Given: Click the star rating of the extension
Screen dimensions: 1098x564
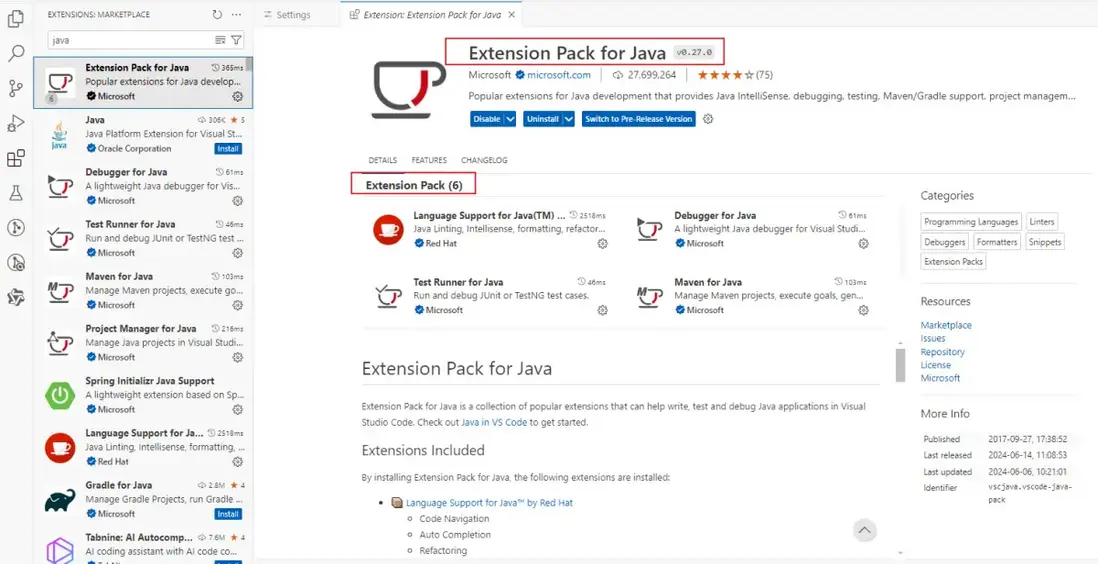Looking at the screenshot, I should 725,75.
